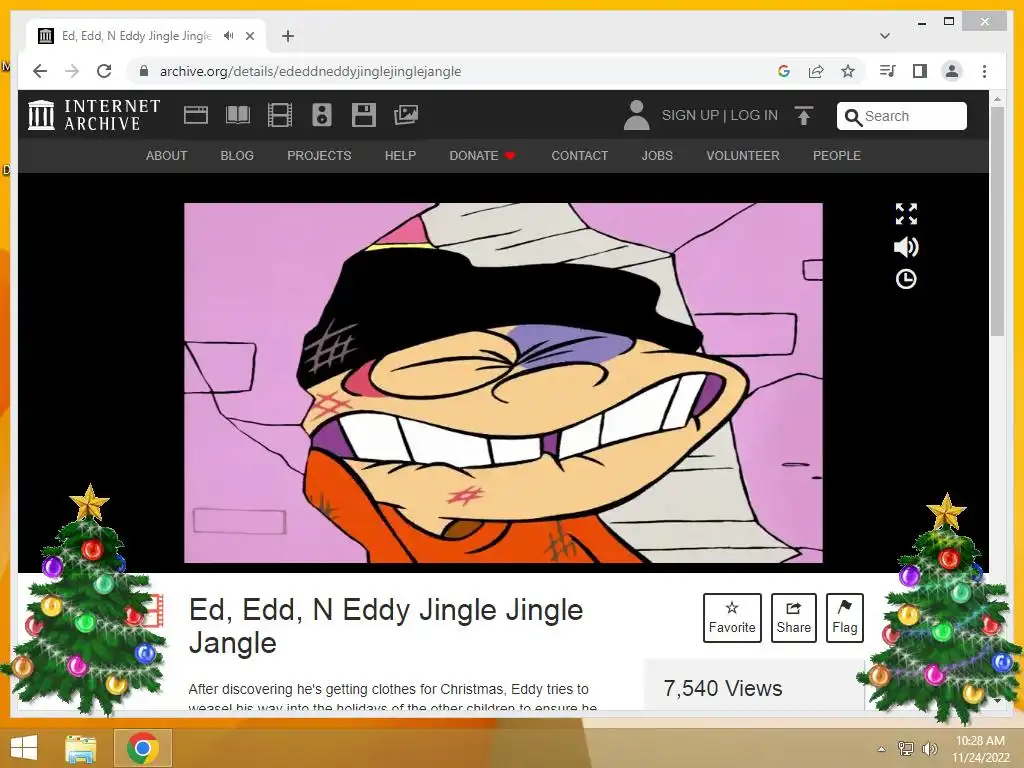
Task: Open the Web (Wayback) media icon
Action: coord(196,115)
